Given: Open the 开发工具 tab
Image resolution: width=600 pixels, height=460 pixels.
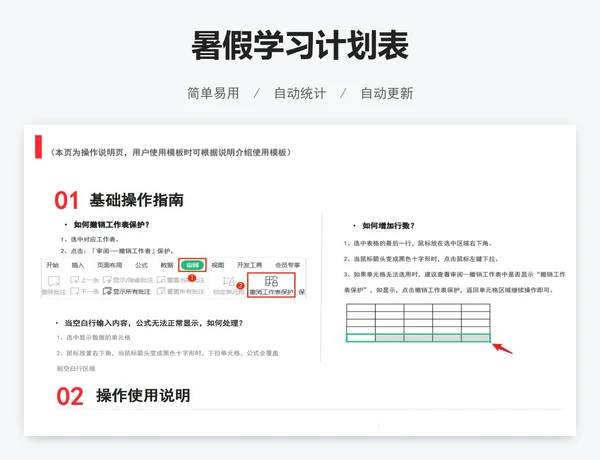Looking at the screenshot, I should [249, 265].
